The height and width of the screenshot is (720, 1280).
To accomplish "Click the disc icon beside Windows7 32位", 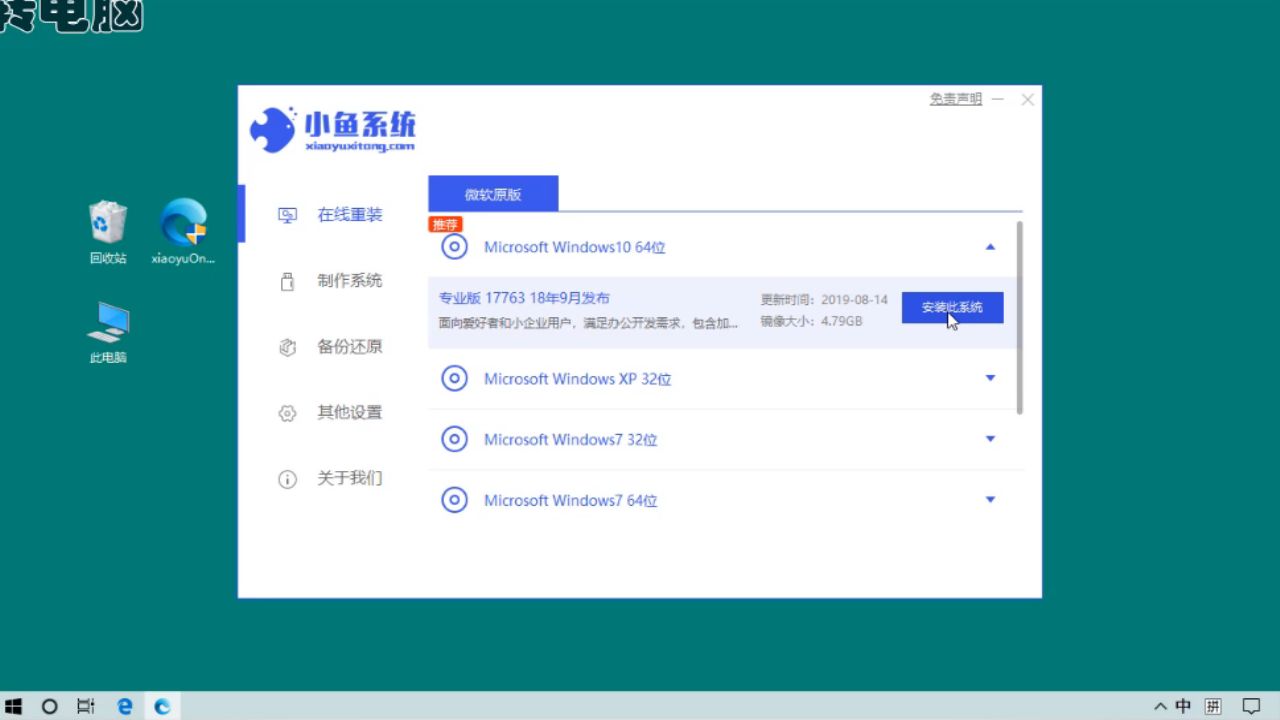I will coord(455,439).
